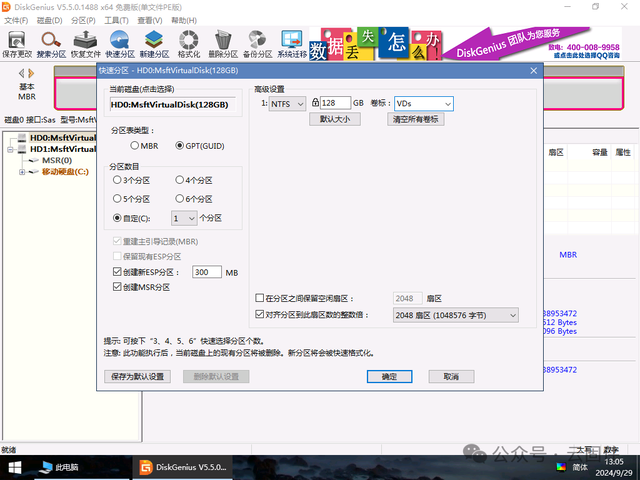Open the NTFS file system dropdown
Image resolution: width=640 pixels, height=480 pixels.
[x=287, y=104]
